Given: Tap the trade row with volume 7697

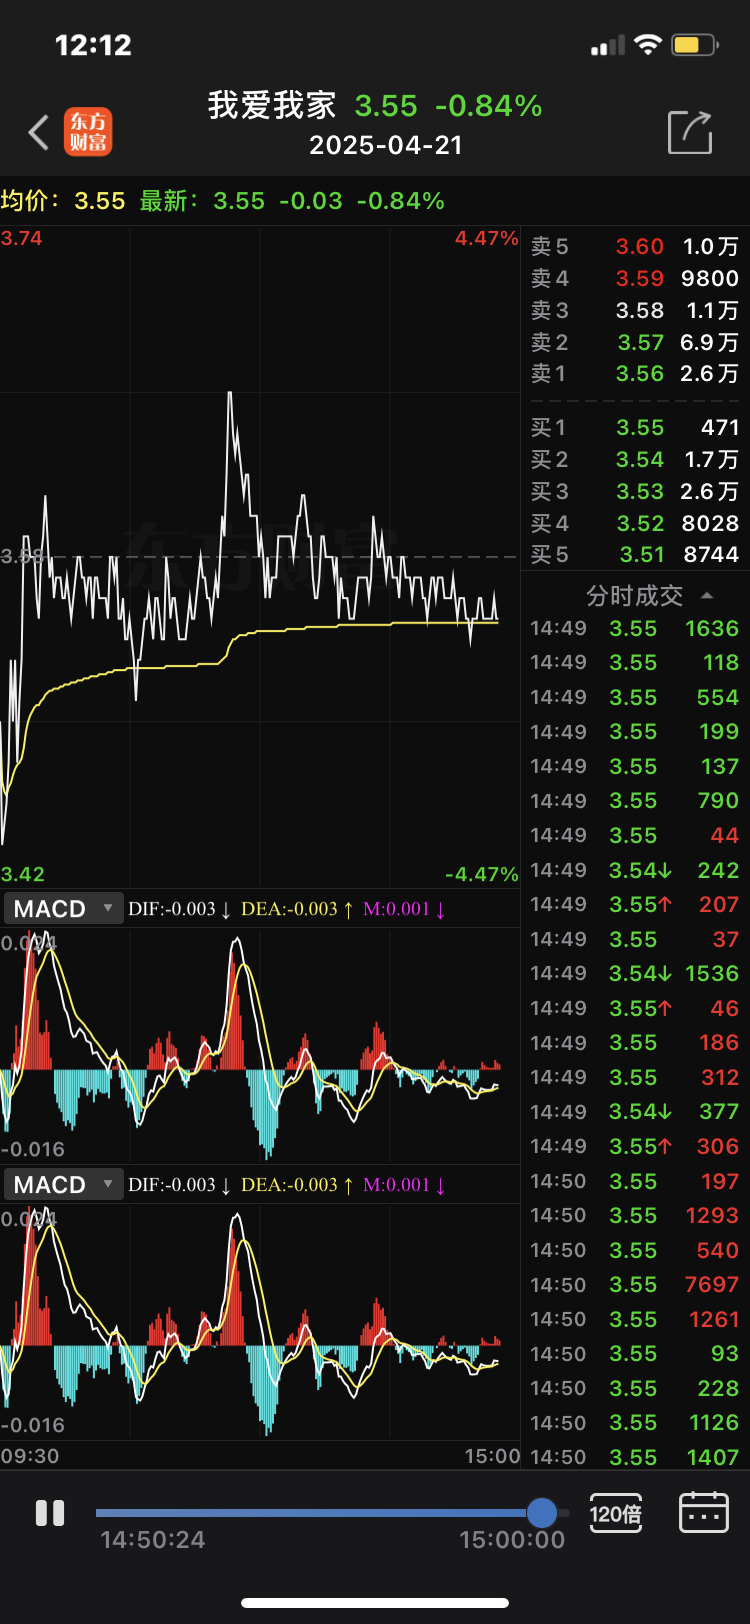Looking at the screenshot, I should tap(635, 1285).
